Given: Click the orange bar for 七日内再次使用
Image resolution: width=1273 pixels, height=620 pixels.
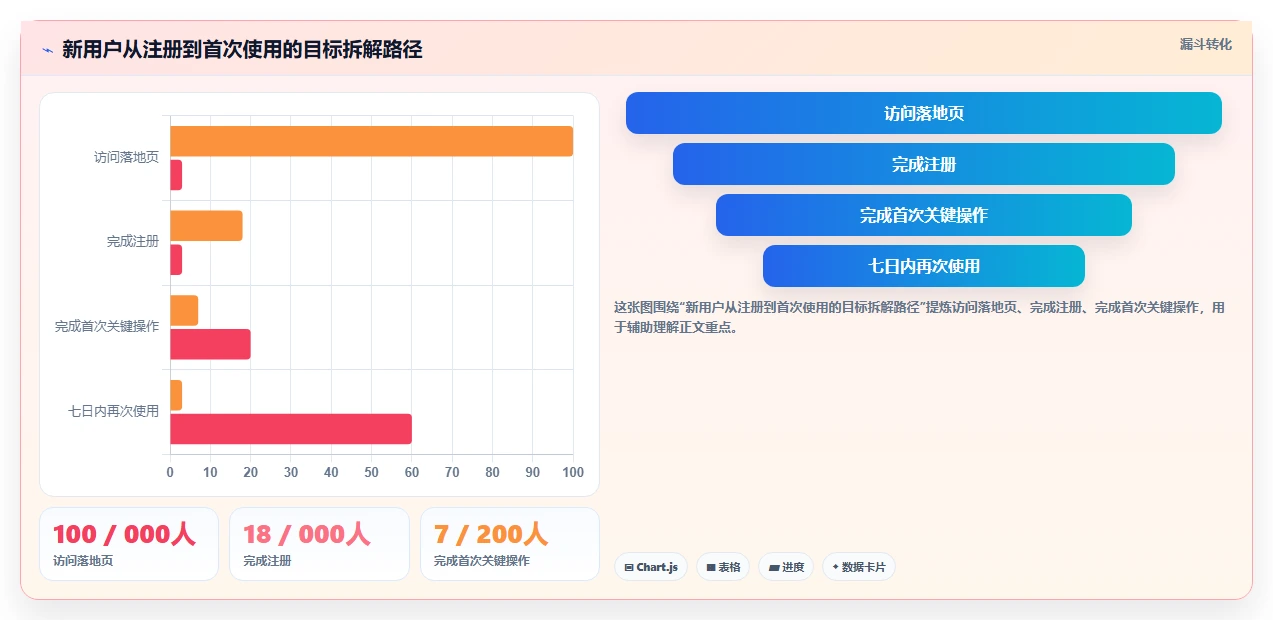Looking at the screenshot, I should (176, 395).
